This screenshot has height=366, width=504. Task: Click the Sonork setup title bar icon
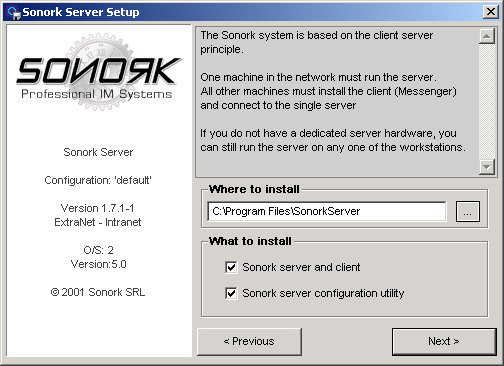(x=14, y=13)
